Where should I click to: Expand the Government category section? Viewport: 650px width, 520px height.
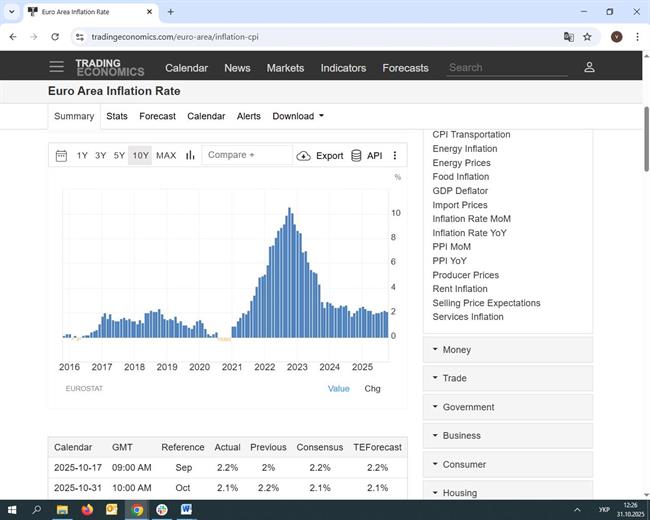coord(508,407)
